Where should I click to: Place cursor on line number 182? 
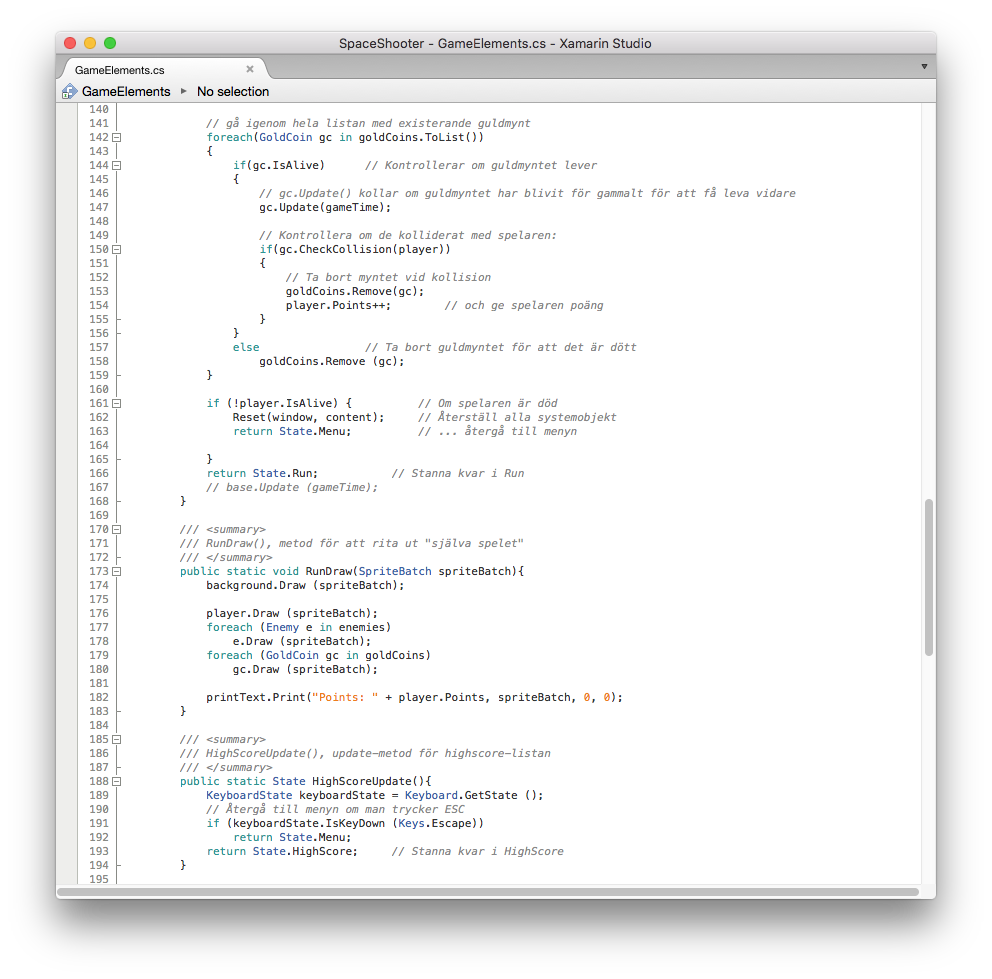[99, 697]
